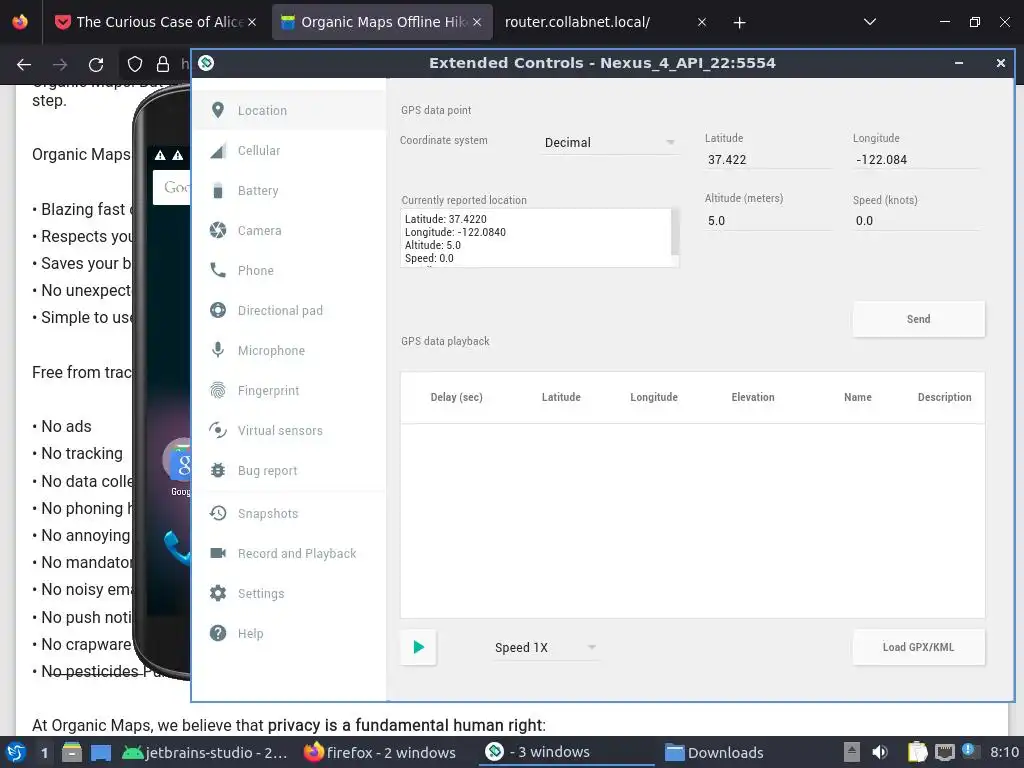
Task: Open firefox - 2 windows taskbar entry
Action: tap(380, 752)
